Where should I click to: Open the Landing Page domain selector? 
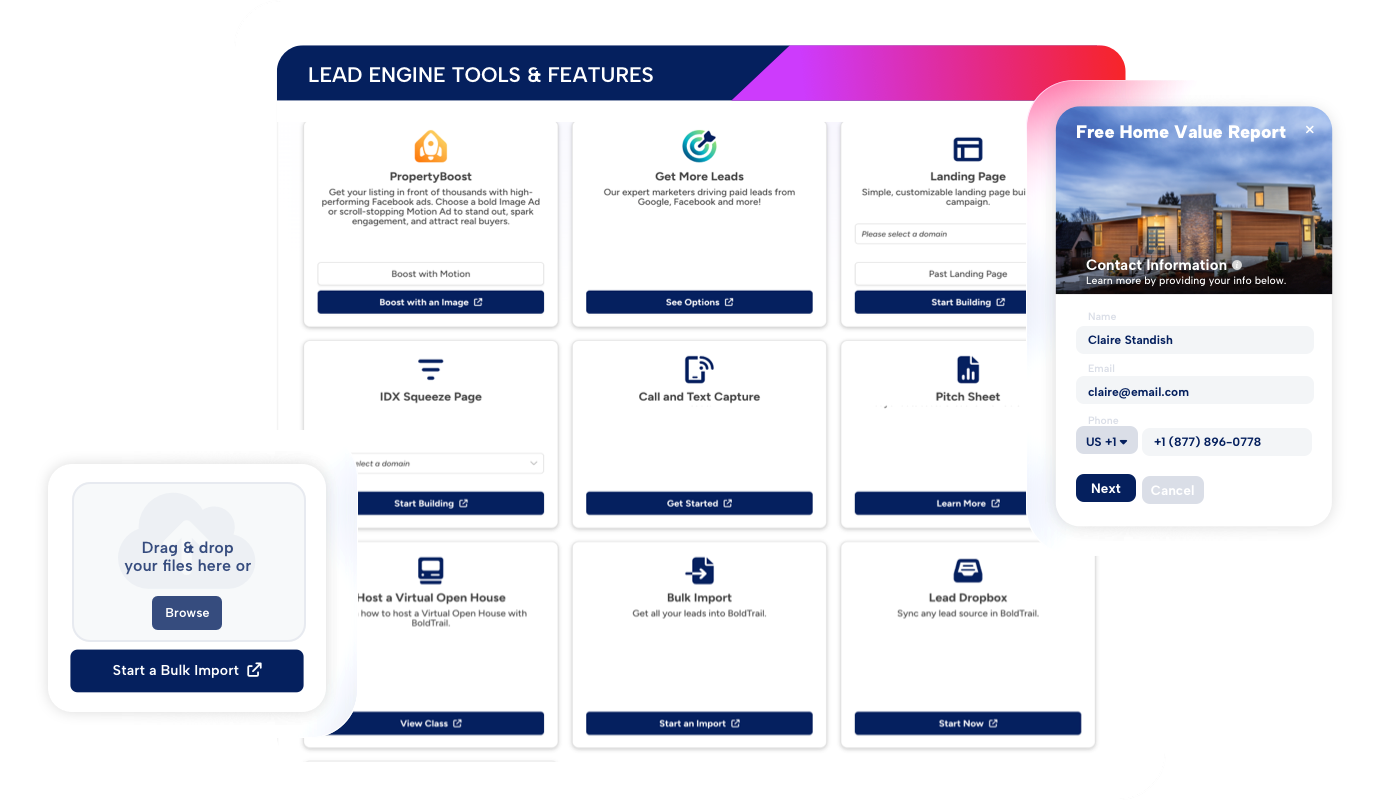click(940, 234)
